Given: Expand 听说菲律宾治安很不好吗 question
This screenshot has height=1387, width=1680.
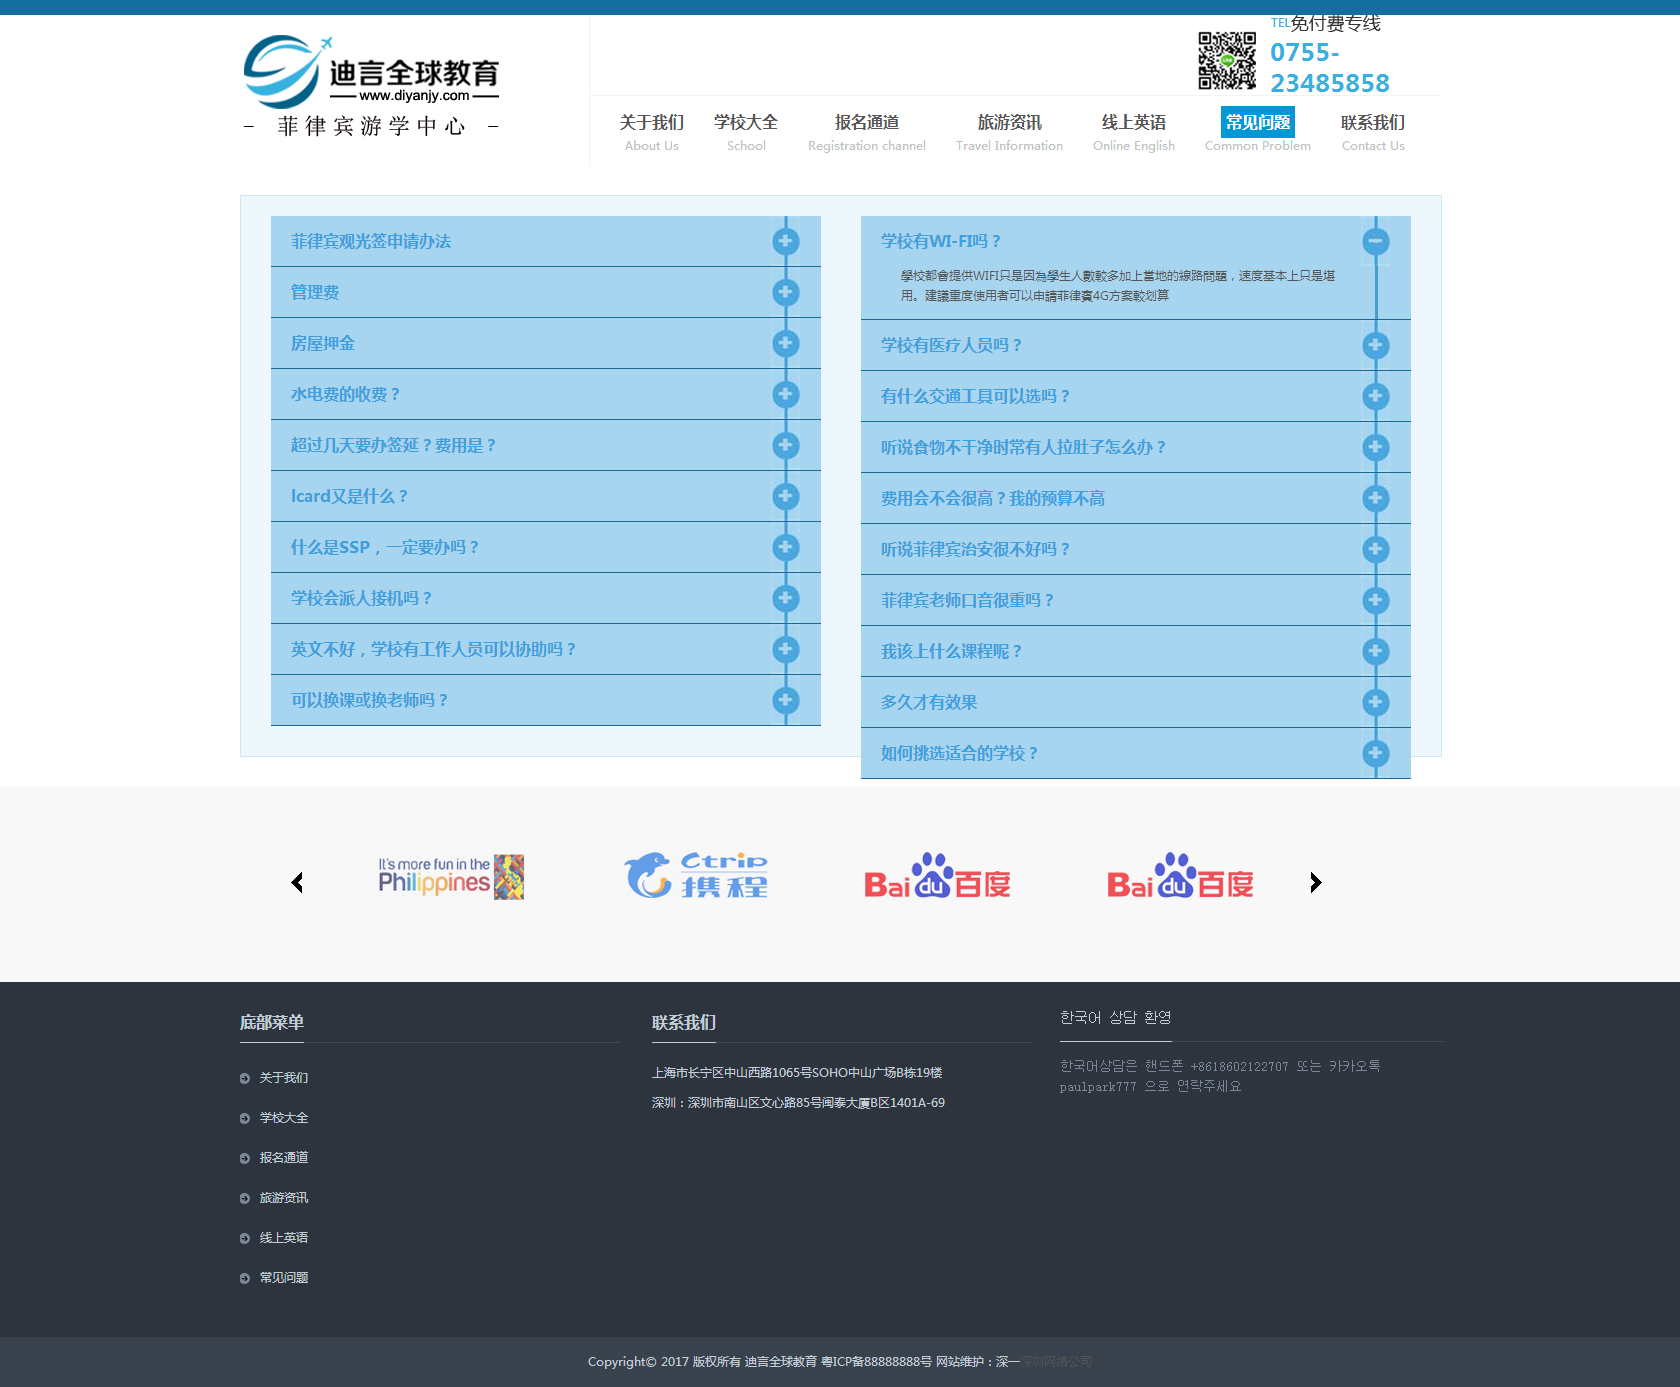Looking at the screenshot, I should (x=1376, y=549).
